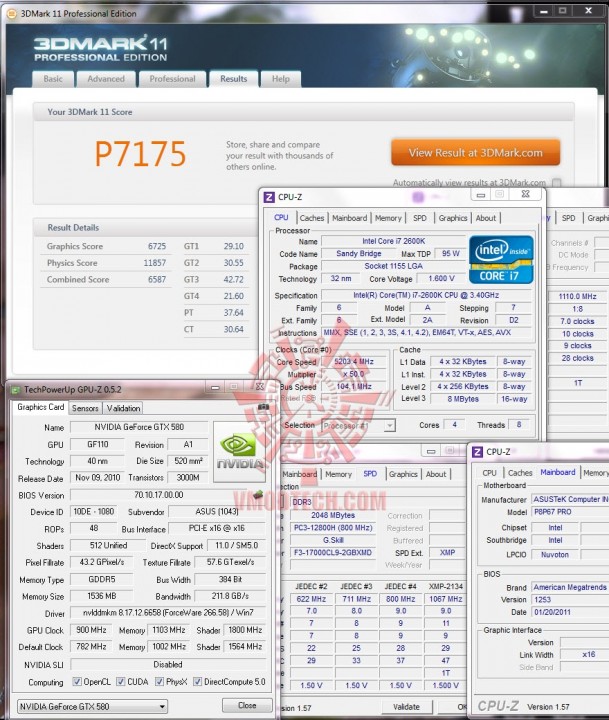The width and height of the screenshot is (609, 720).
Task: Click the P7175 score text
Action: point(140,154)
